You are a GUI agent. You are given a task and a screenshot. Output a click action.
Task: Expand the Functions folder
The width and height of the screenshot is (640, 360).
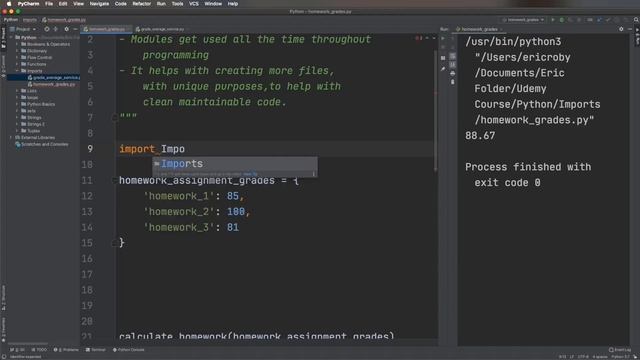click(x=17, y=64)
